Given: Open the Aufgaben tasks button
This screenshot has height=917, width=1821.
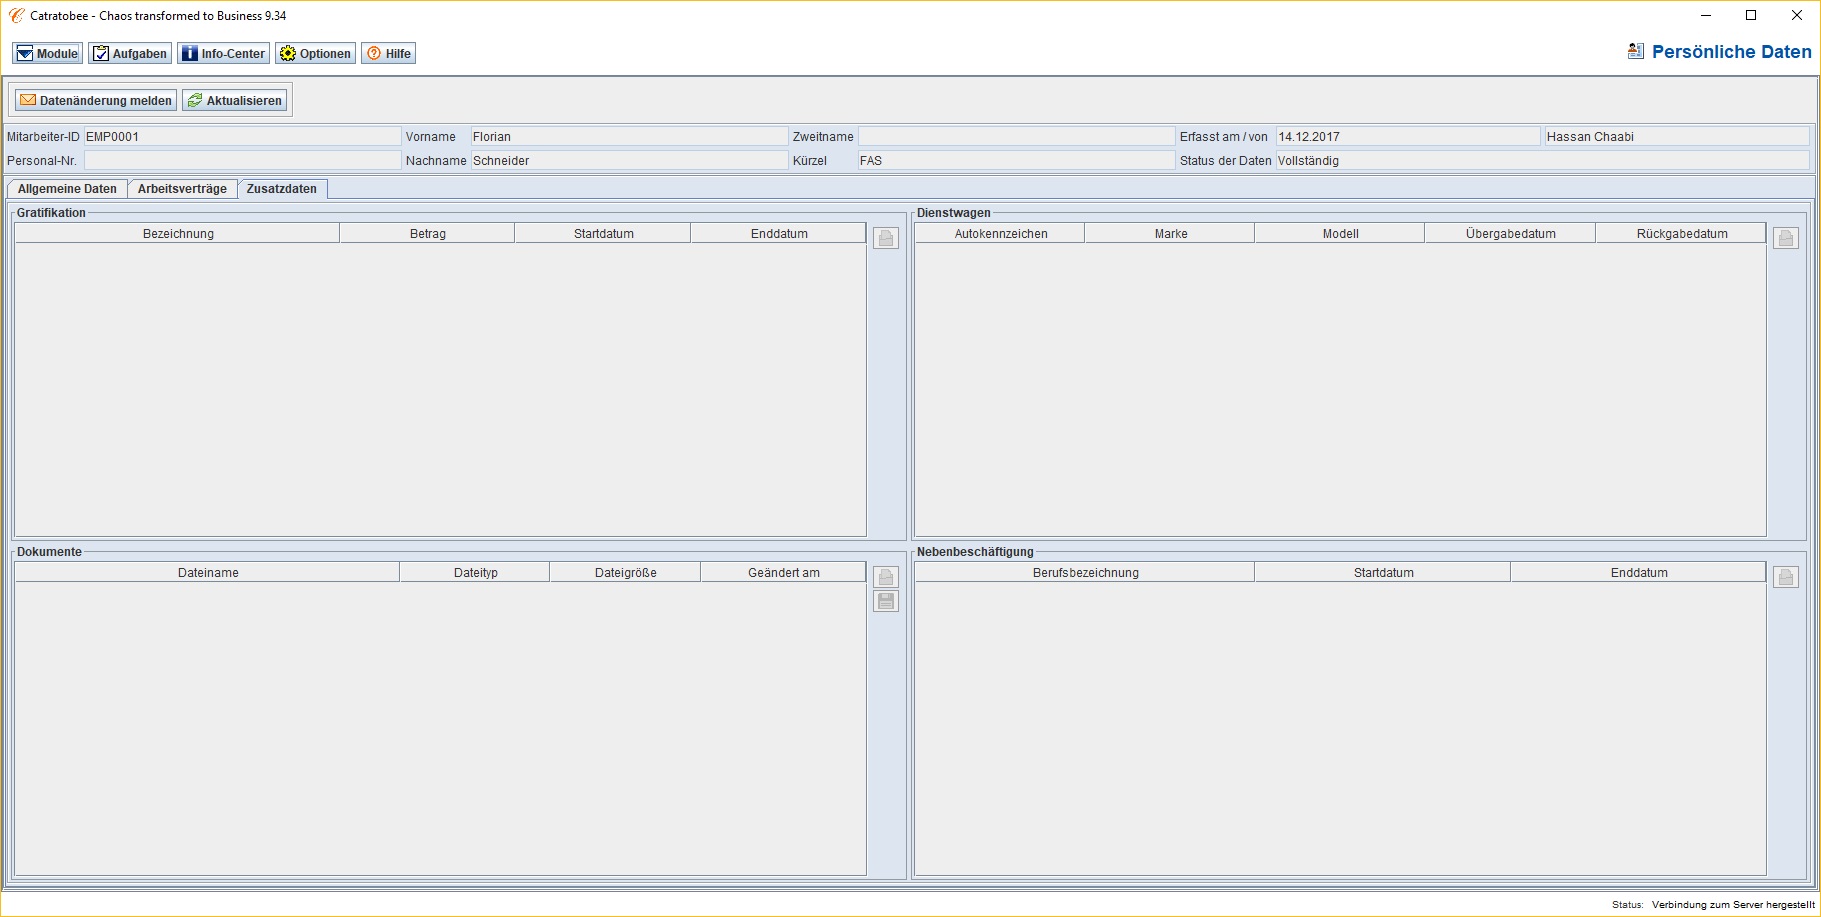Looking at the screenshot, I should [x=130, y=54].
